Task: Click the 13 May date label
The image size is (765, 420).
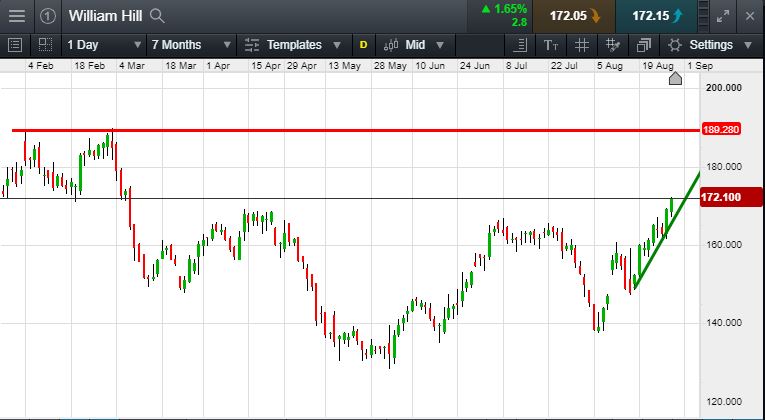Action: [x=344, y=66]
